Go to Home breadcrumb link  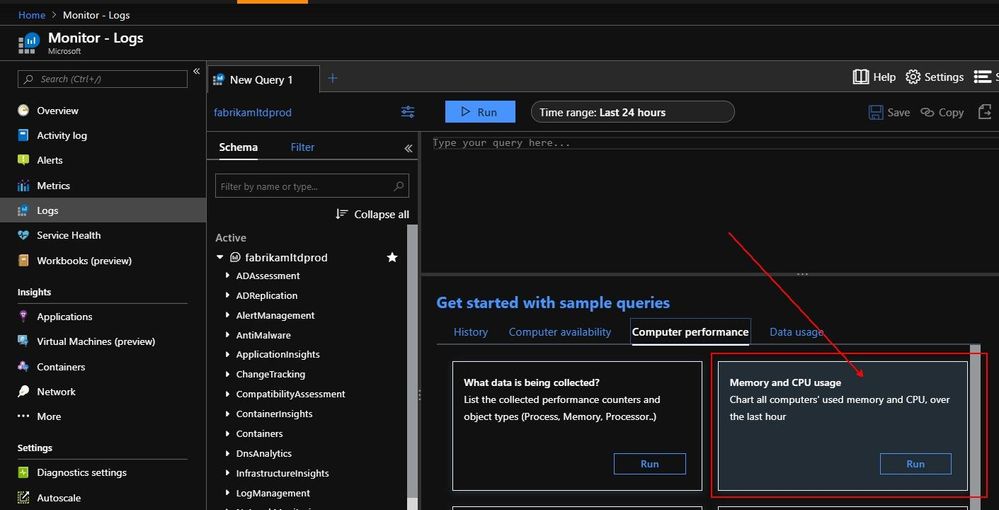(x=32, y=15)
